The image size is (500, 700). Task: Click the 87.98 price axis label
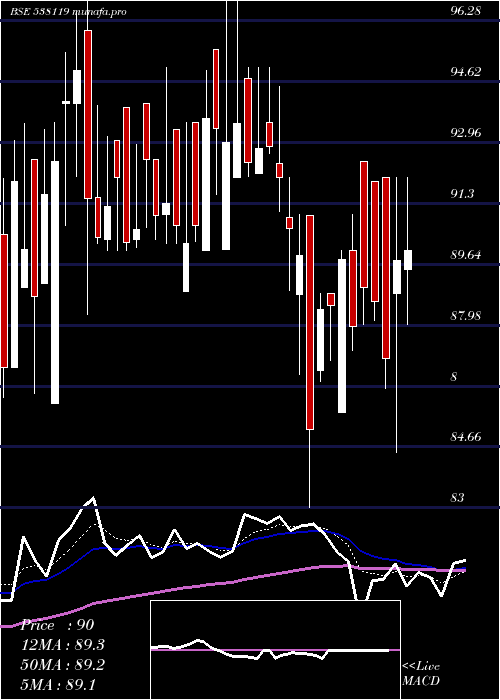(x=465, y=316)
